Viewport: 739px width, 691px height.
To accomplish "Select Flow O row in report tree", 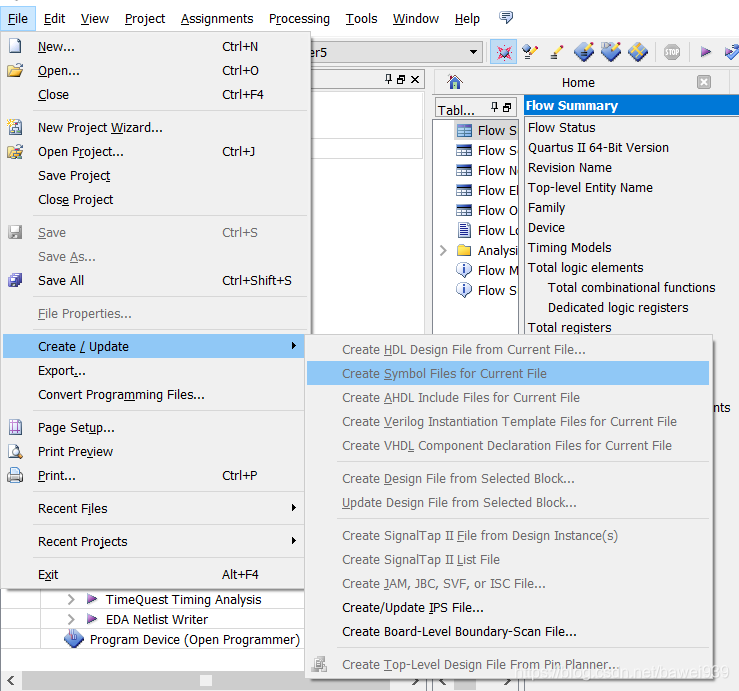I will 486,210.
